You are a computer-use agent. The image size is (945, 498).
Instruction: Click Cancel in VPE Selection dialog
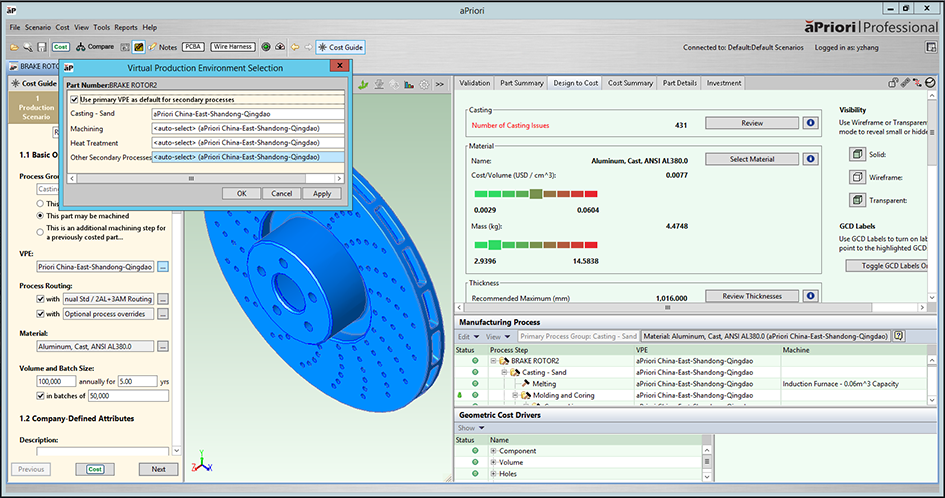[x=281, y=194]
